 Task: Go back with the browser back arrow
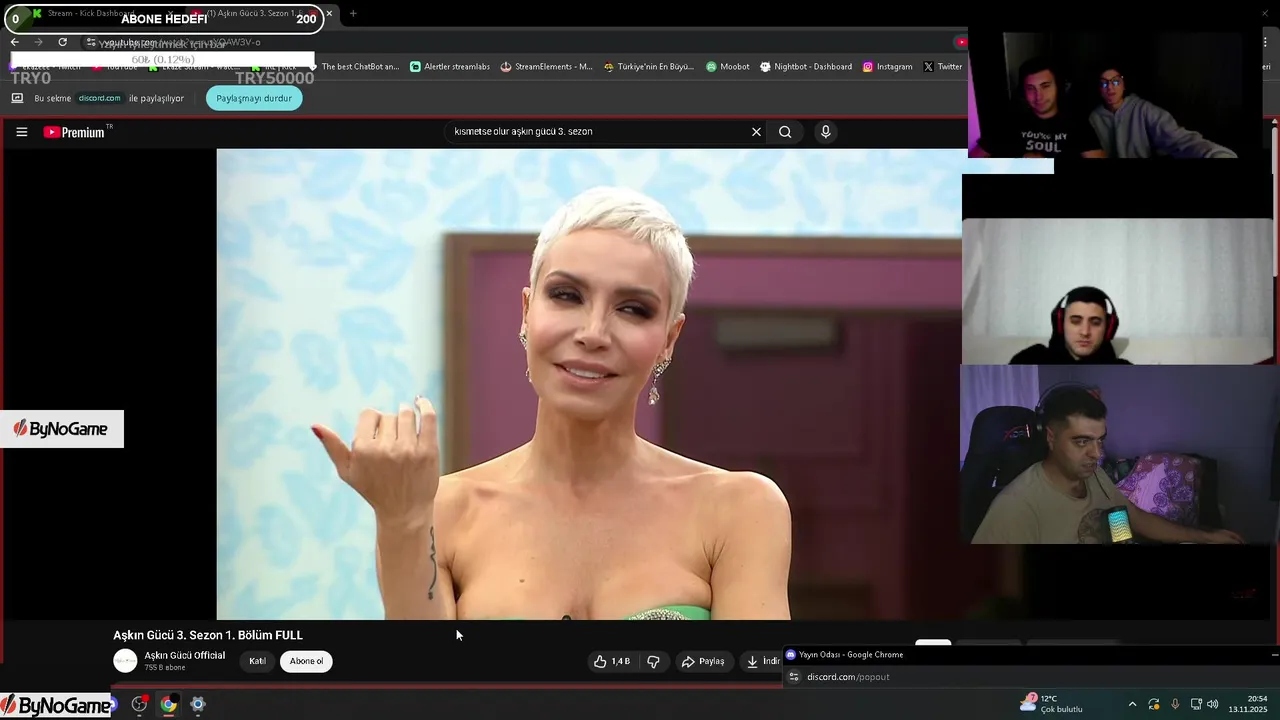[14, 42]
